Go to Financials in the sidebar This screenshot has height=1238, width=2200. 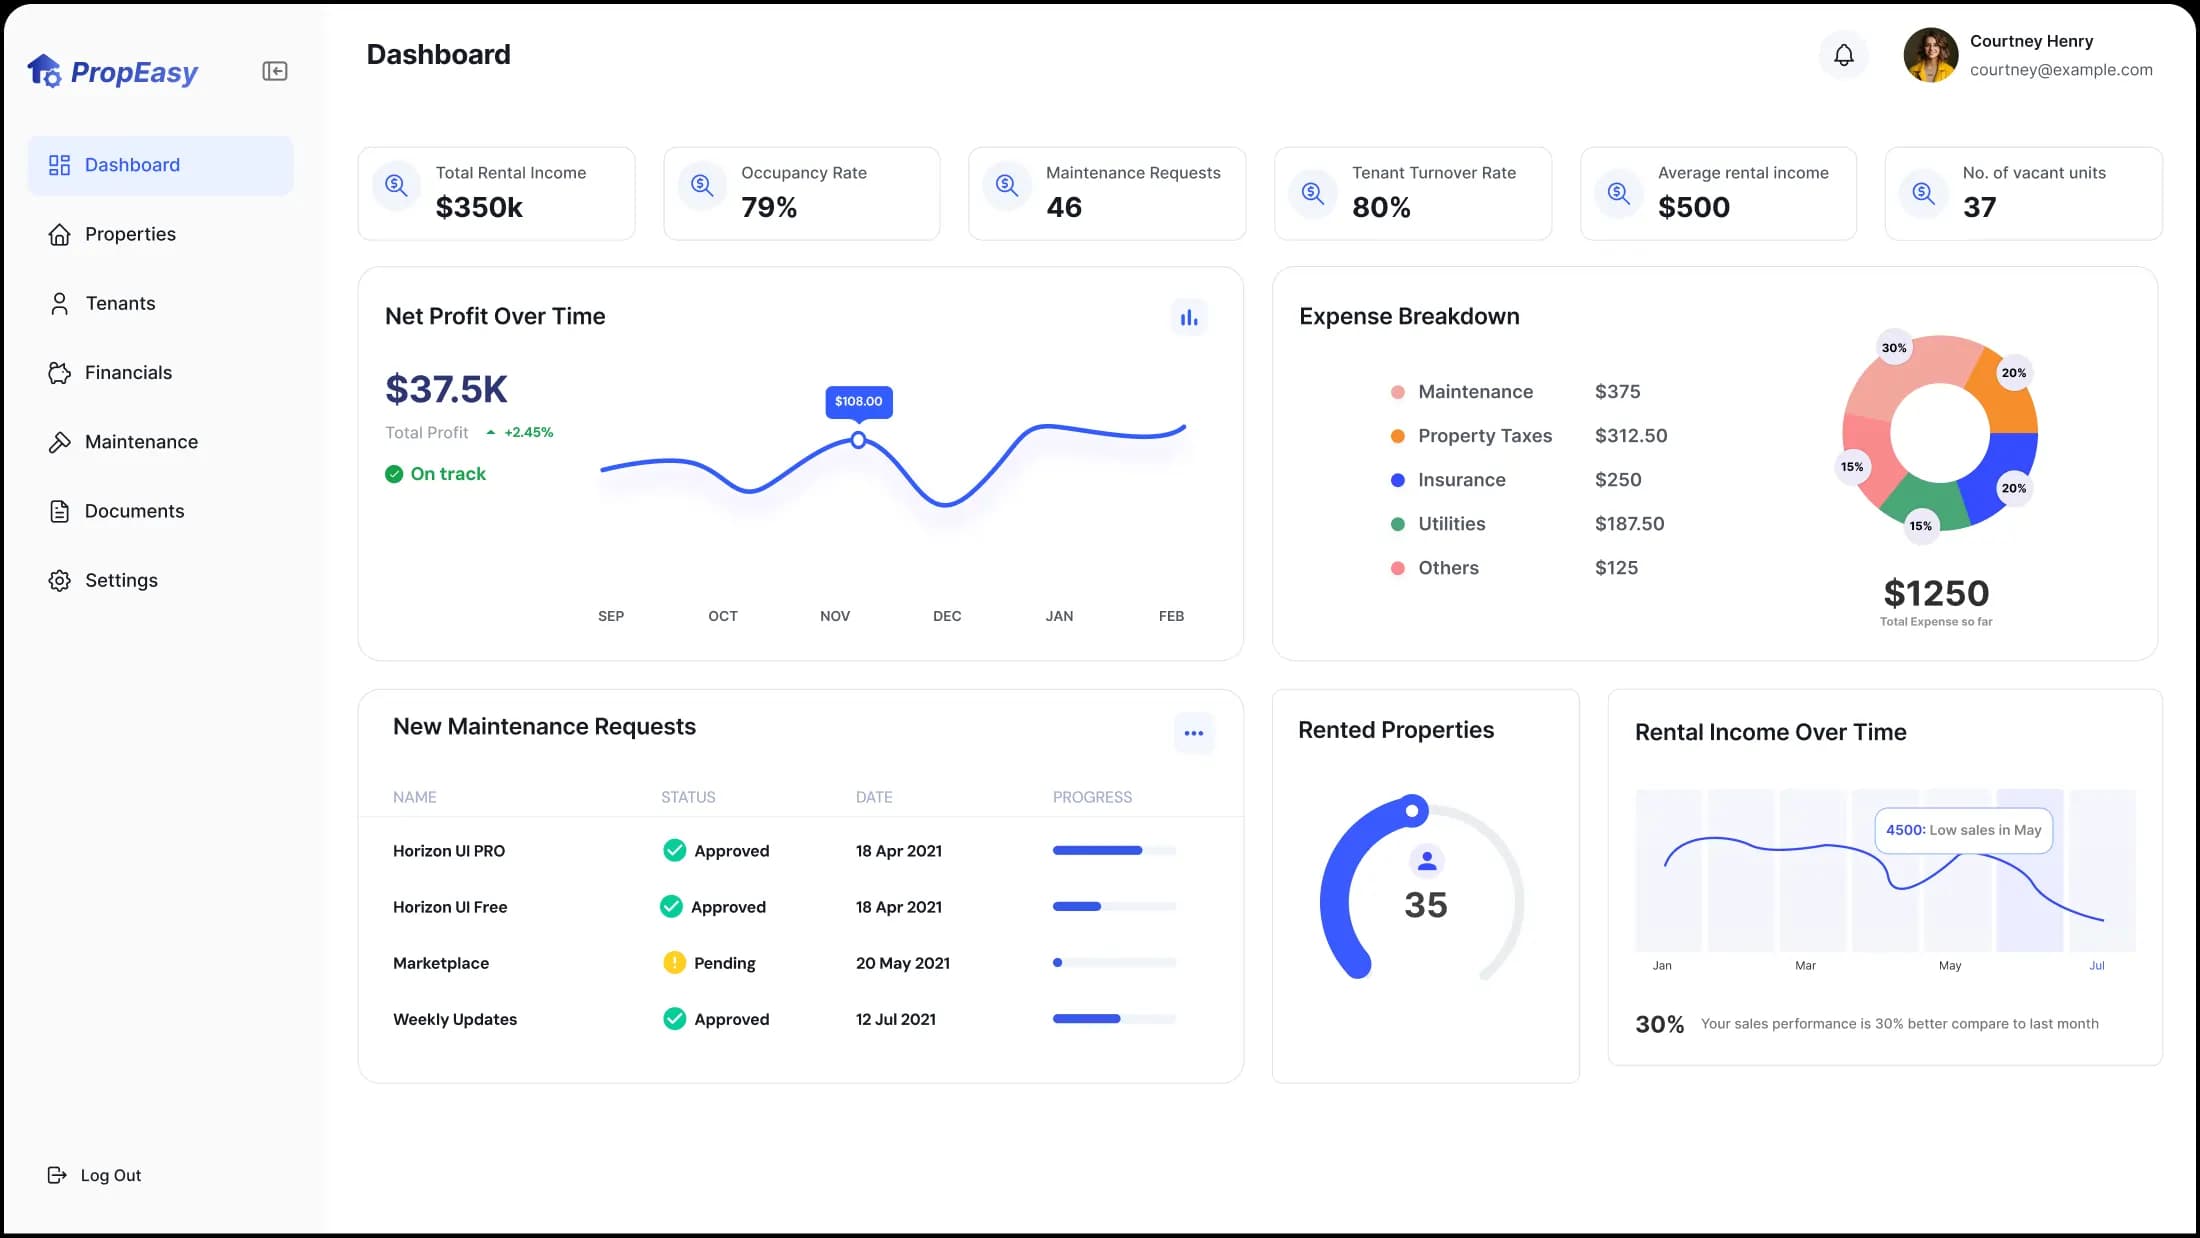click(128, 373)
